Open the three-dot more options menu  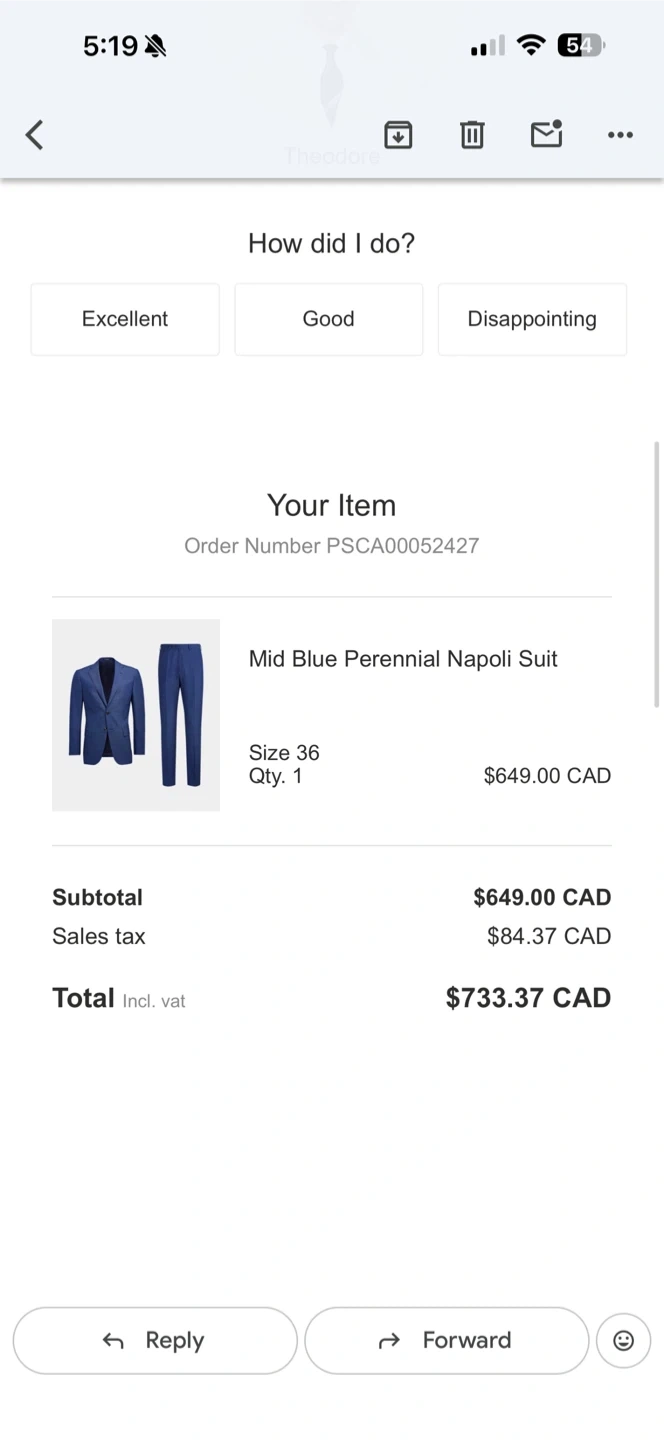pos(620,135)
